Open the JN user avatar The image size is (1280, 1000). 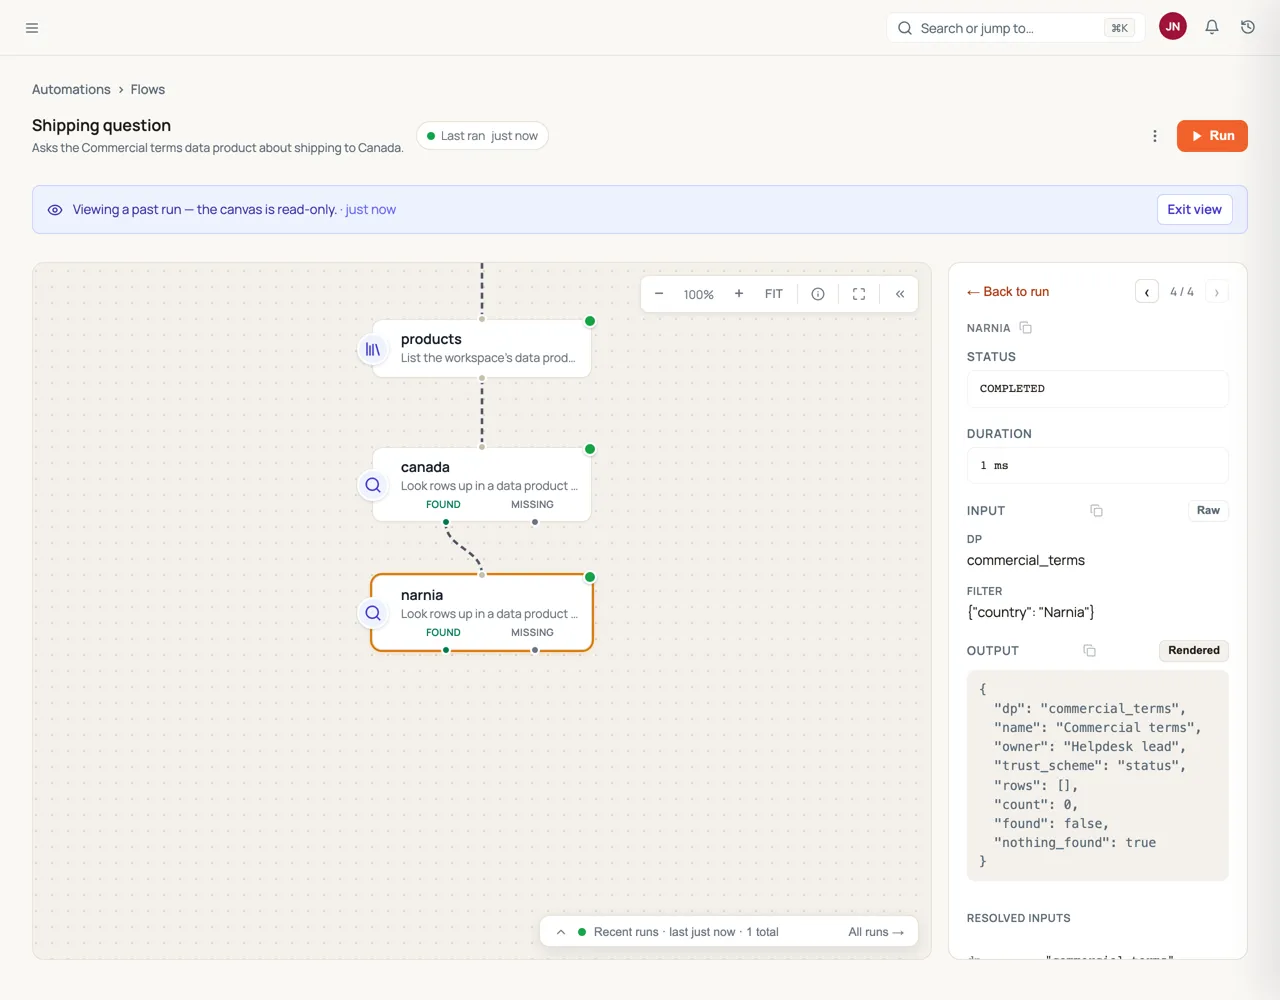[1173, 27]
